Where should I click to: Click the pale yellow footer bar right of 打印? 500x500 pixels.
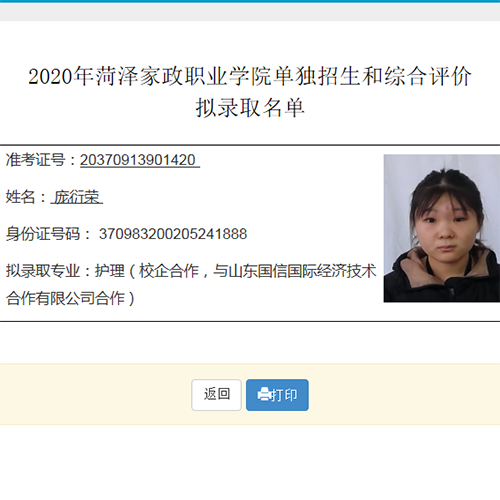pos(404,394)
